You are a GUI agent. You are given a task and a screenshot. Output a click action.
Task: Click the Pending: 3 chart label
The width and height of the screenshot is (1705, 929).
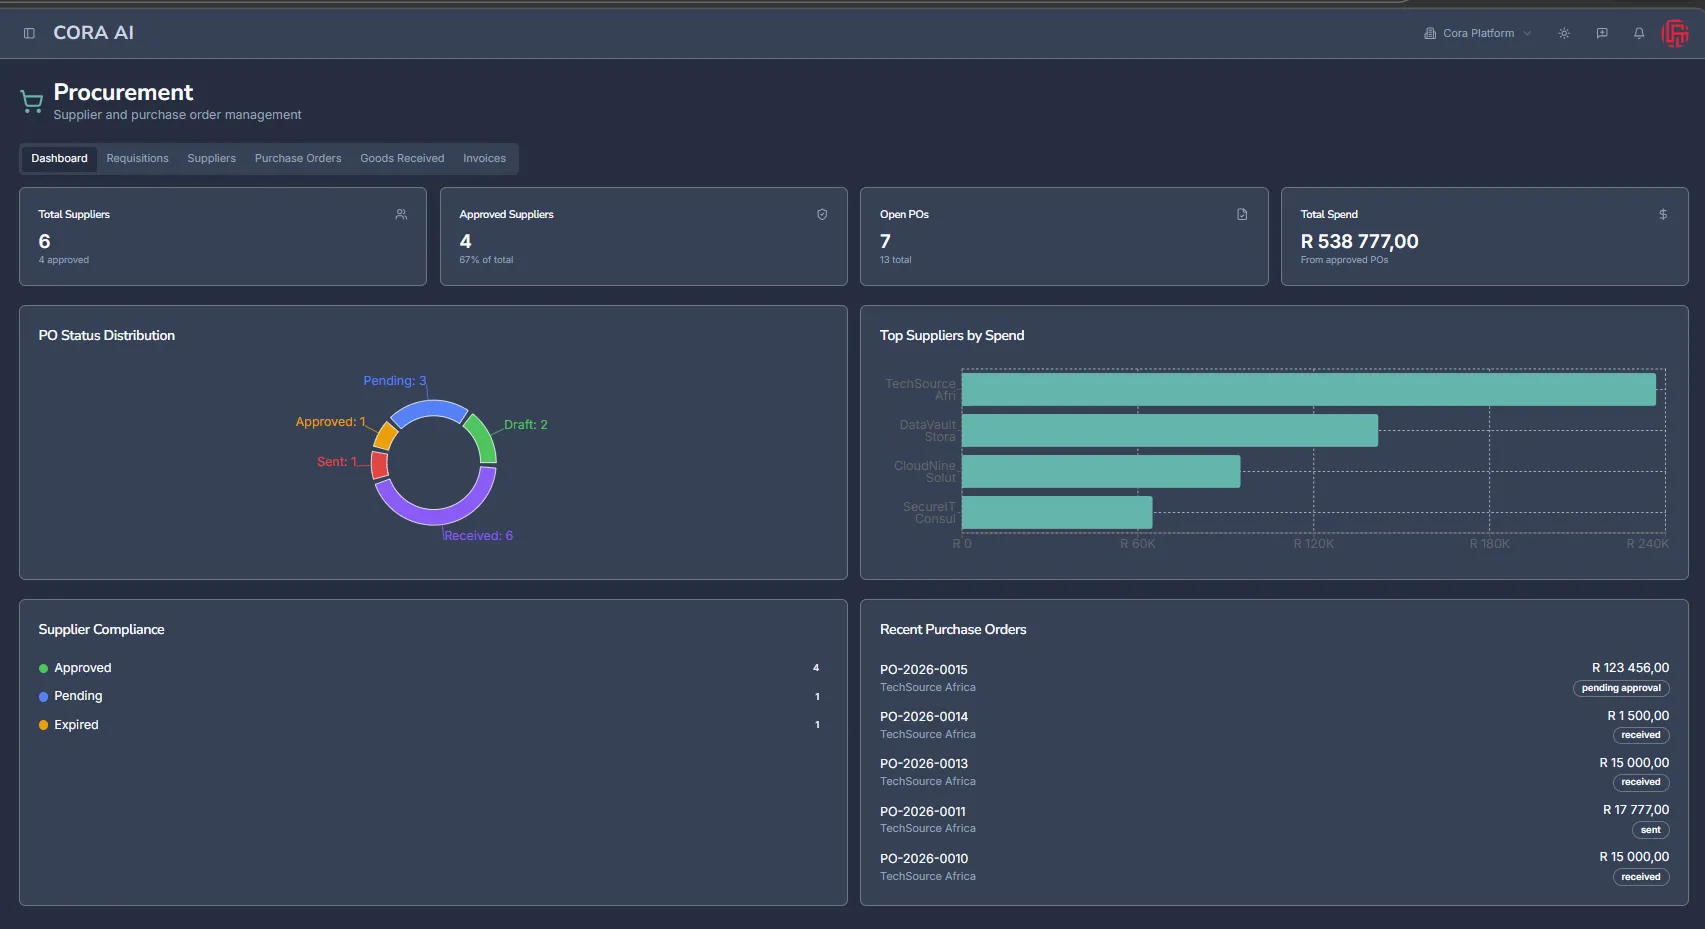click(394, 381)
